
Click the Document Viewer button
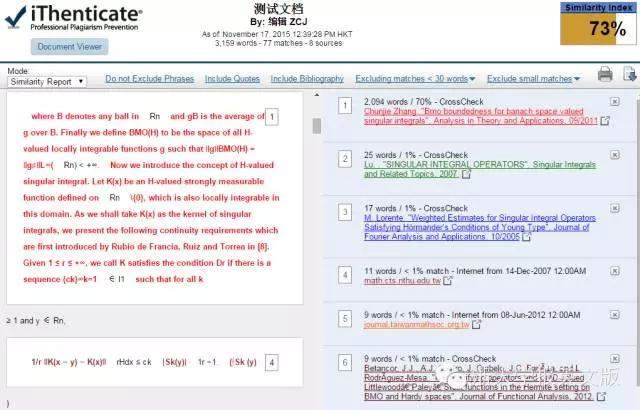pyautogui.click(x=69, y=47)
